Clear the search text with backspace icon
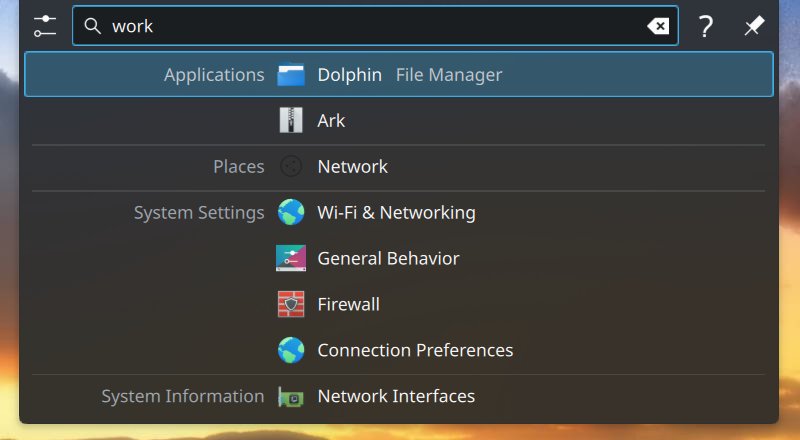The image size is (800, 440). pos(658,27)
